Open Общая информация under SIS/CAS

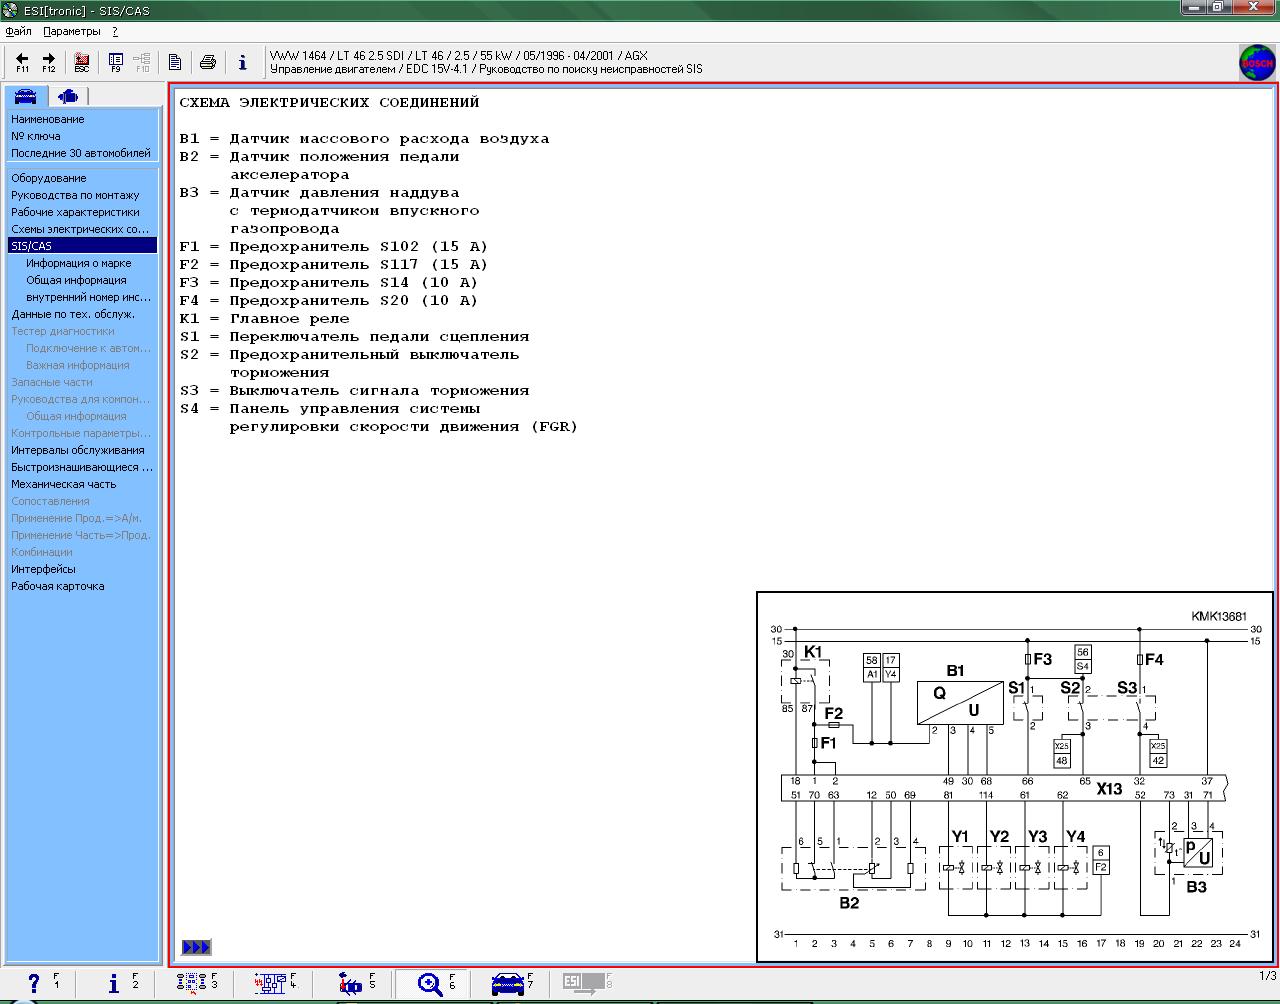pos(76,280)
